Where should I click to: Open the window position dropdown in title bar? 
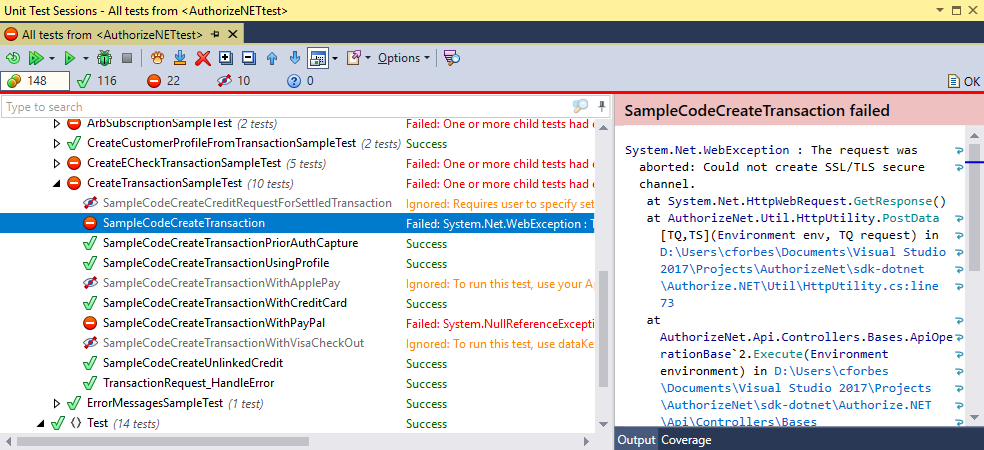pyautogui.click(x=940, y=10)
